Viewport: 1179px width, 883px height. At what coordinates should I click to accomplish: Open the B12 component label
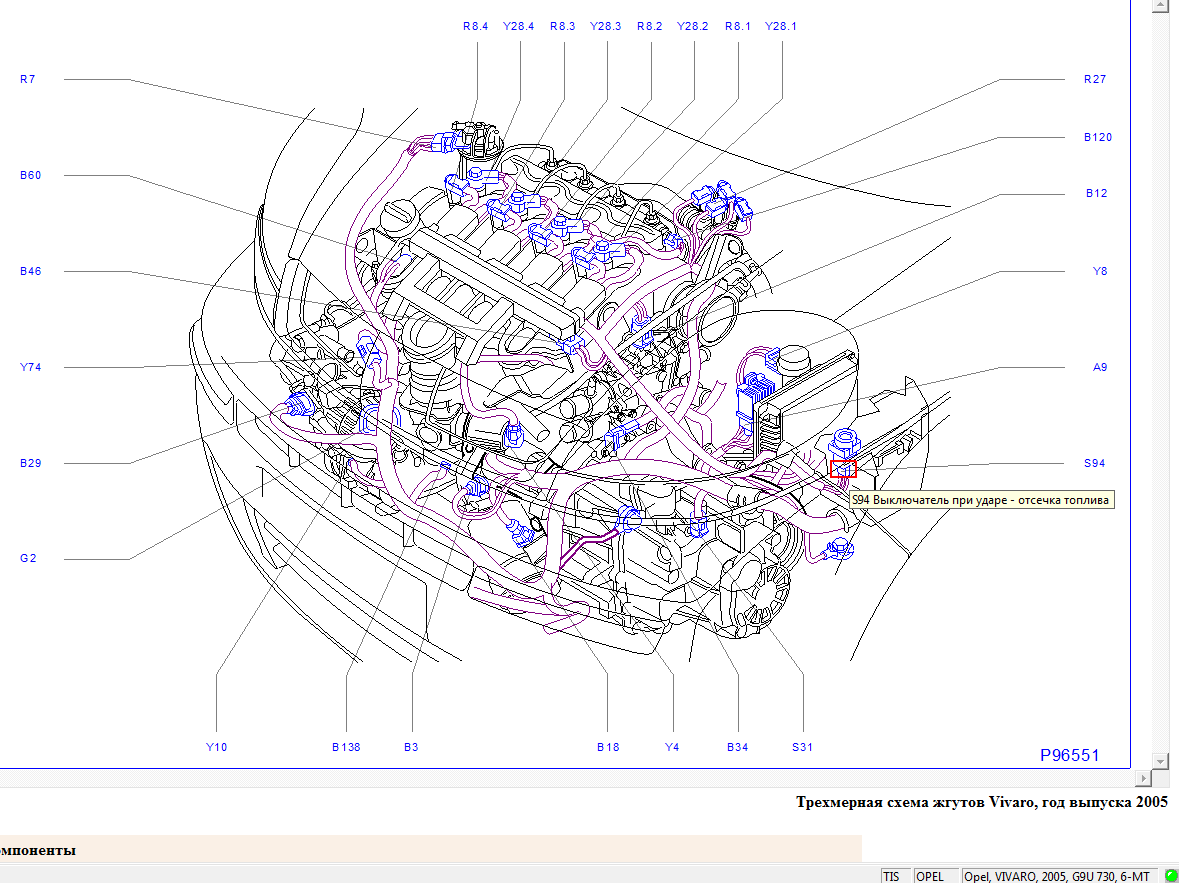[1096, 193]
